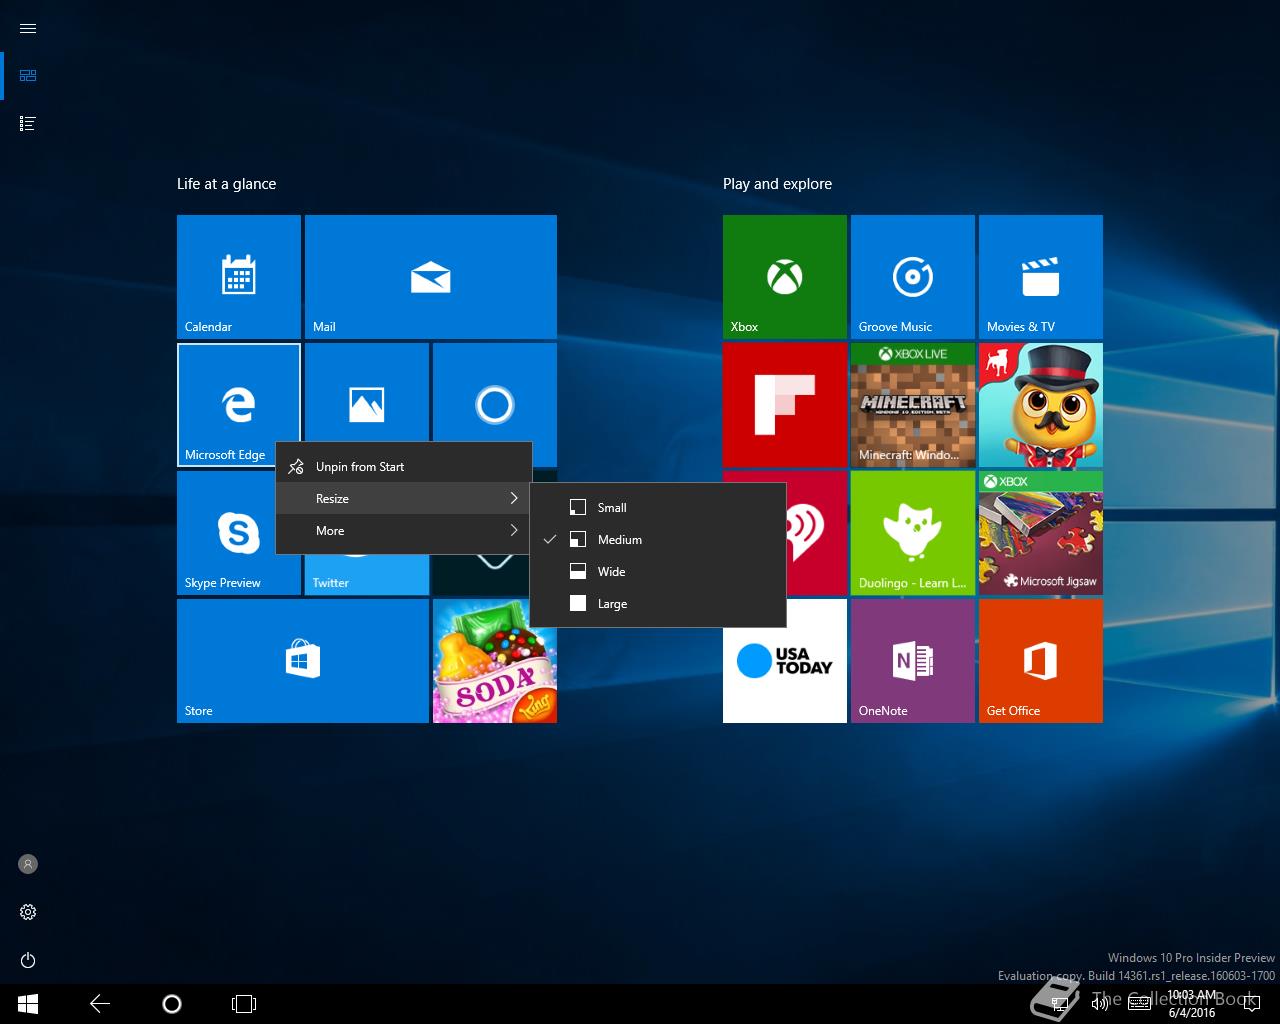Open the Store tile
This screenshot has height=1024, width=1280.
pyautogui.click(x=303, y=661)
